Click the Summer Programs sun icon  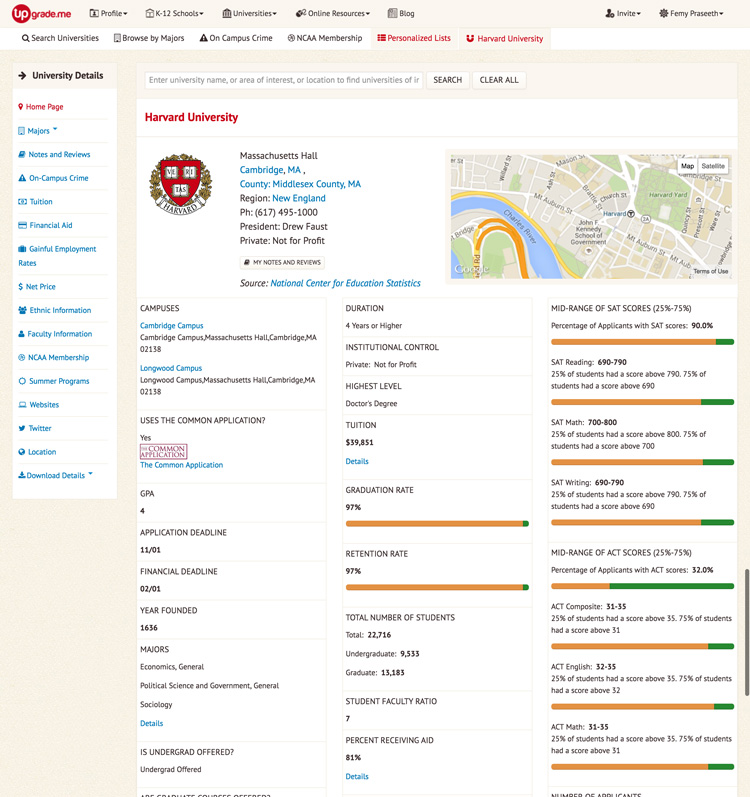22,381
